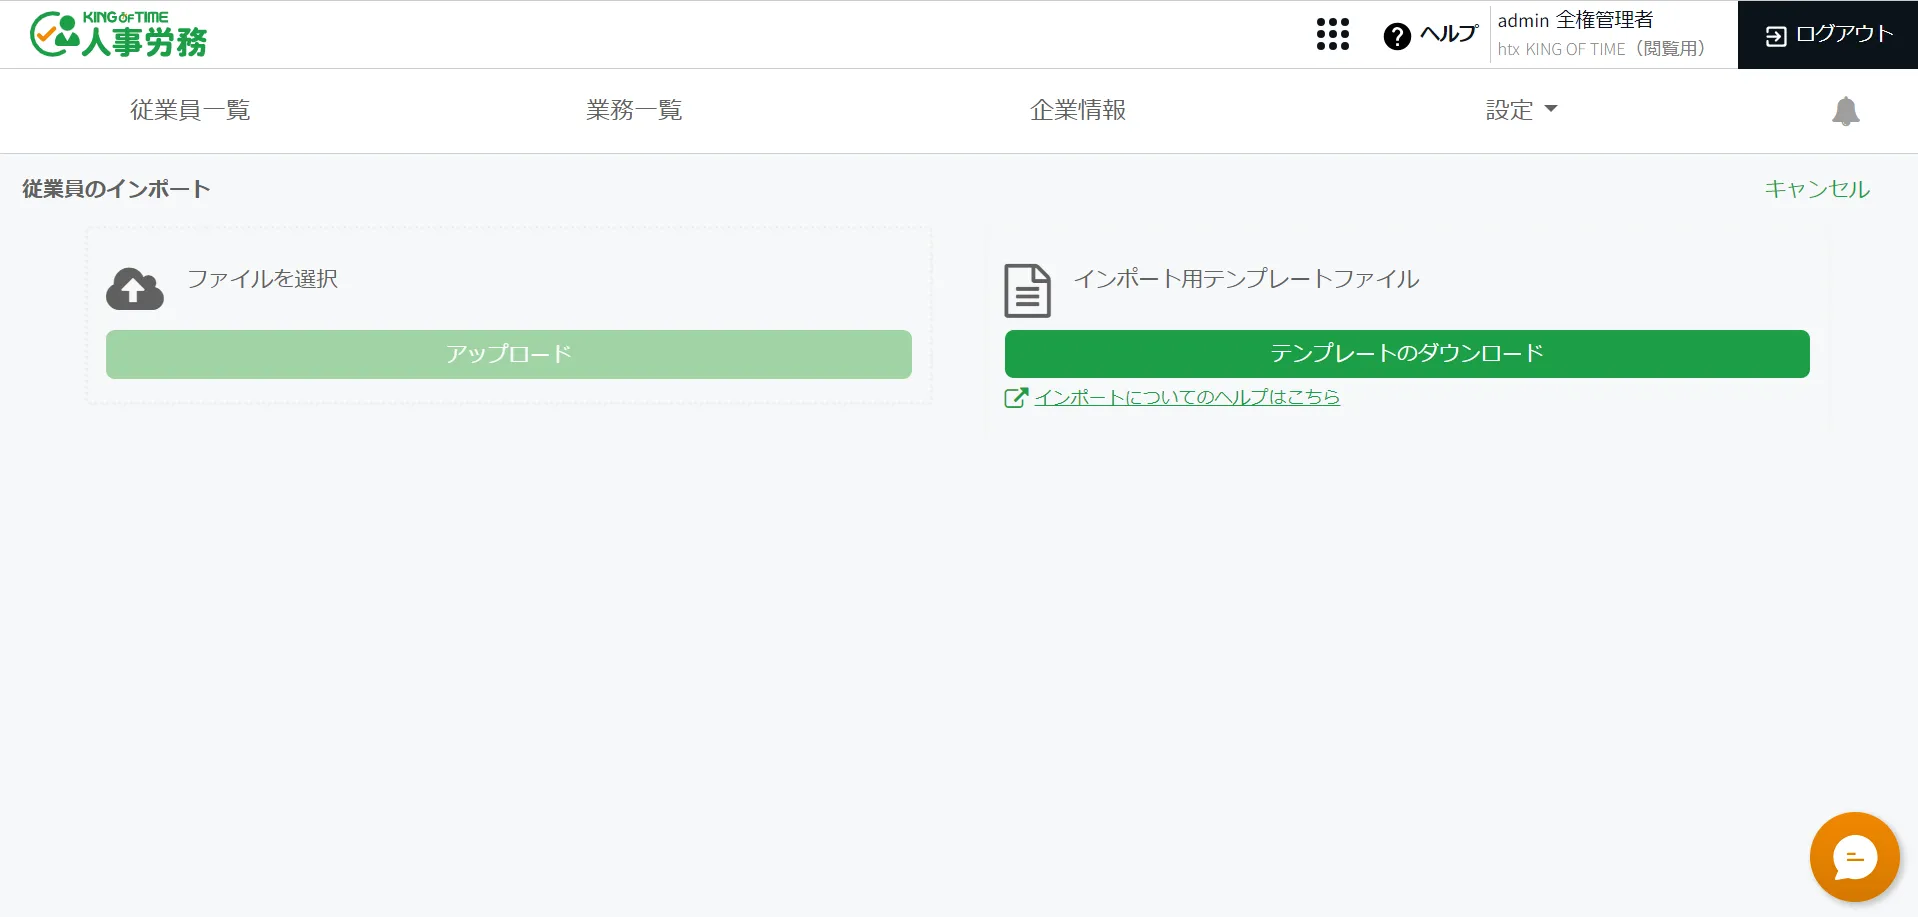The height and width of the screenshot is (917, 1918).
Task: Switch to the 企業情報 tab
Action: pos(1078,110)
